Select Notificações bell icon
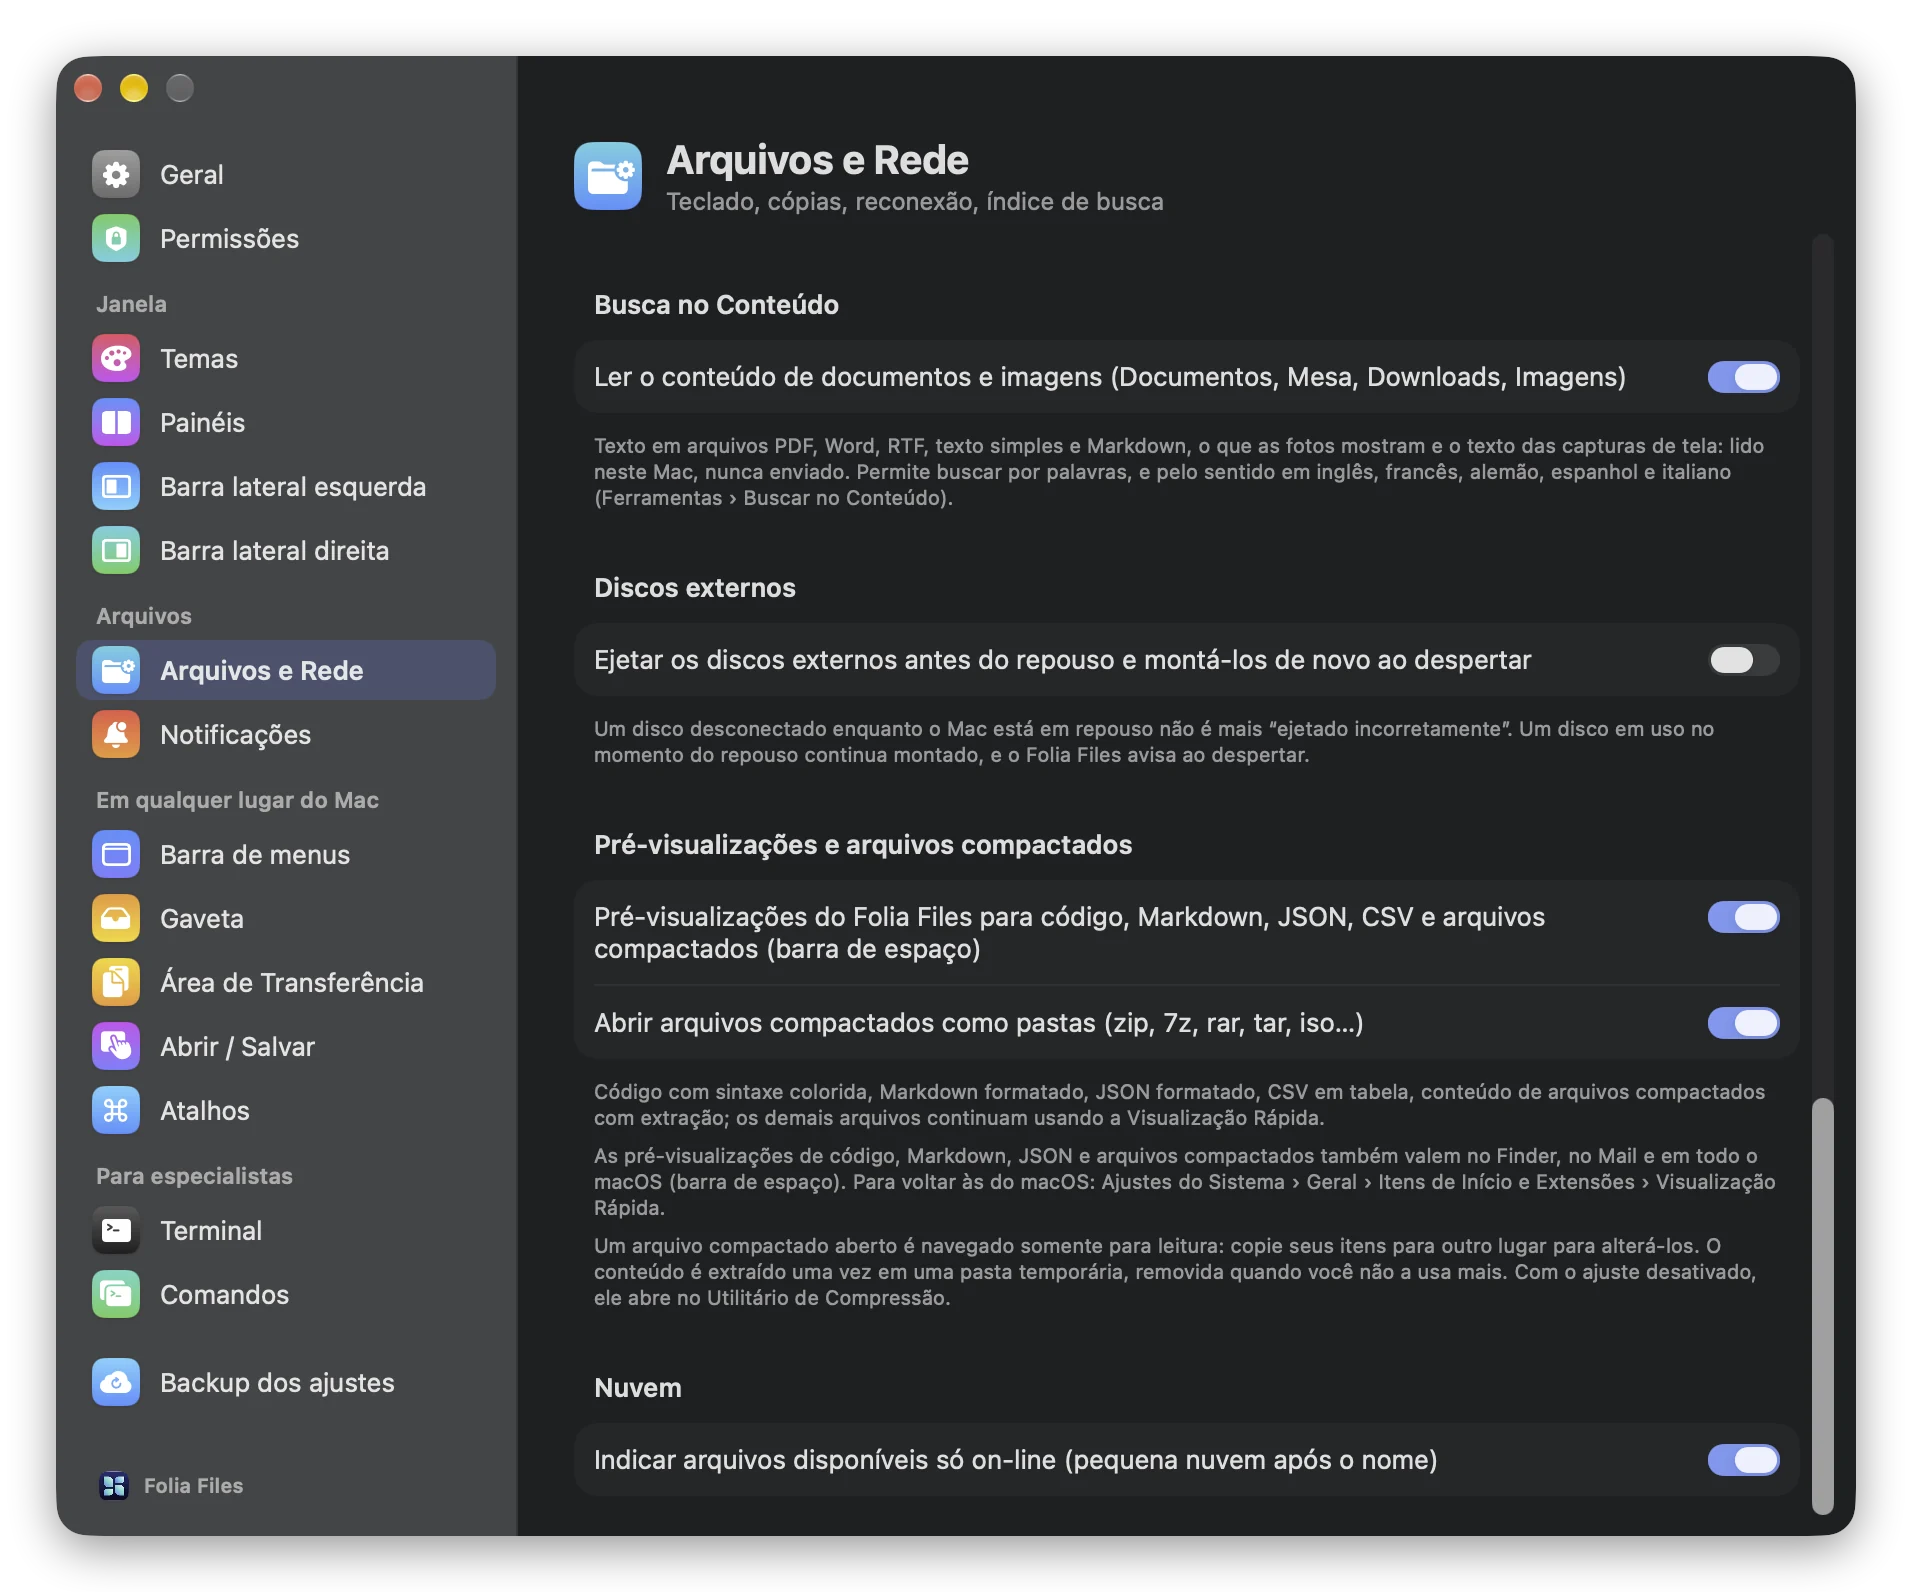This screenshot has height=1592, width=1912. (116, 735)
